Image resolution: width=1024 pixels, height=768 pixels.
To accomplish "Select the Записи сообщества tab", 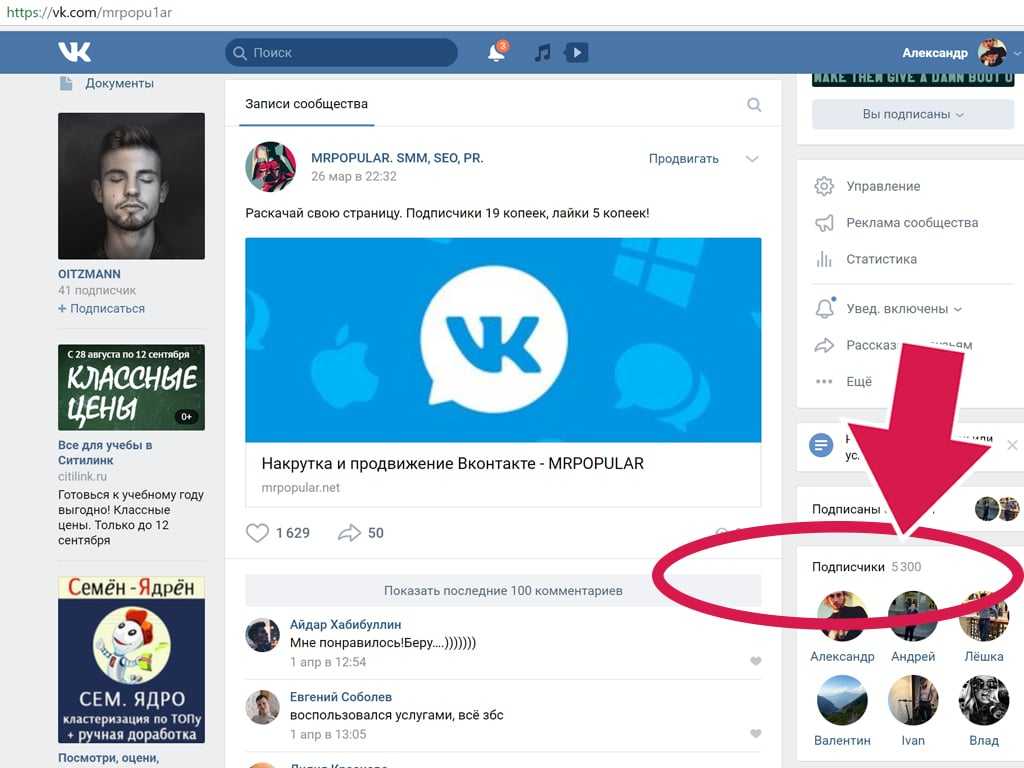I will pyautogui.click(x=306, y=104).
